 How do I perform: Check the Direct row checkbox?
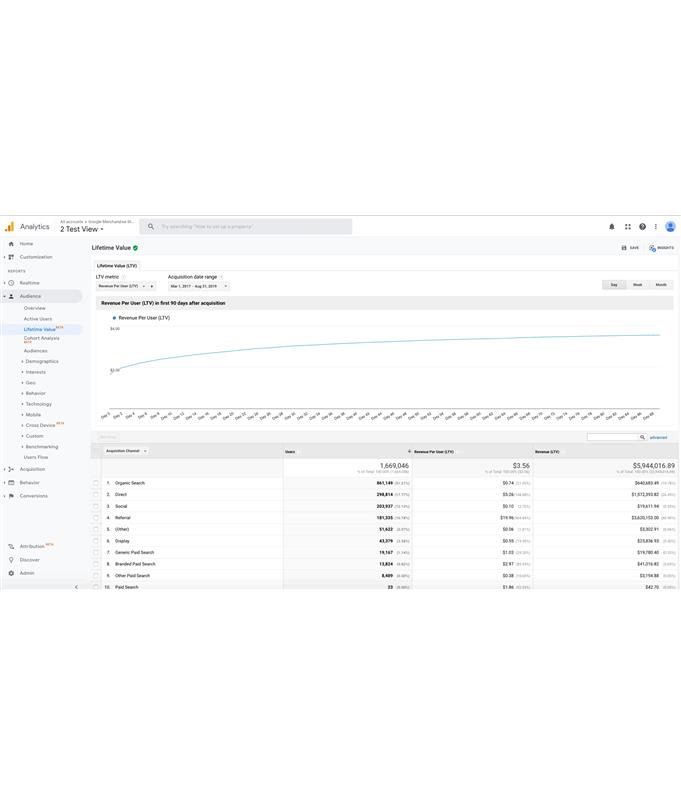[x=96, y=494]
